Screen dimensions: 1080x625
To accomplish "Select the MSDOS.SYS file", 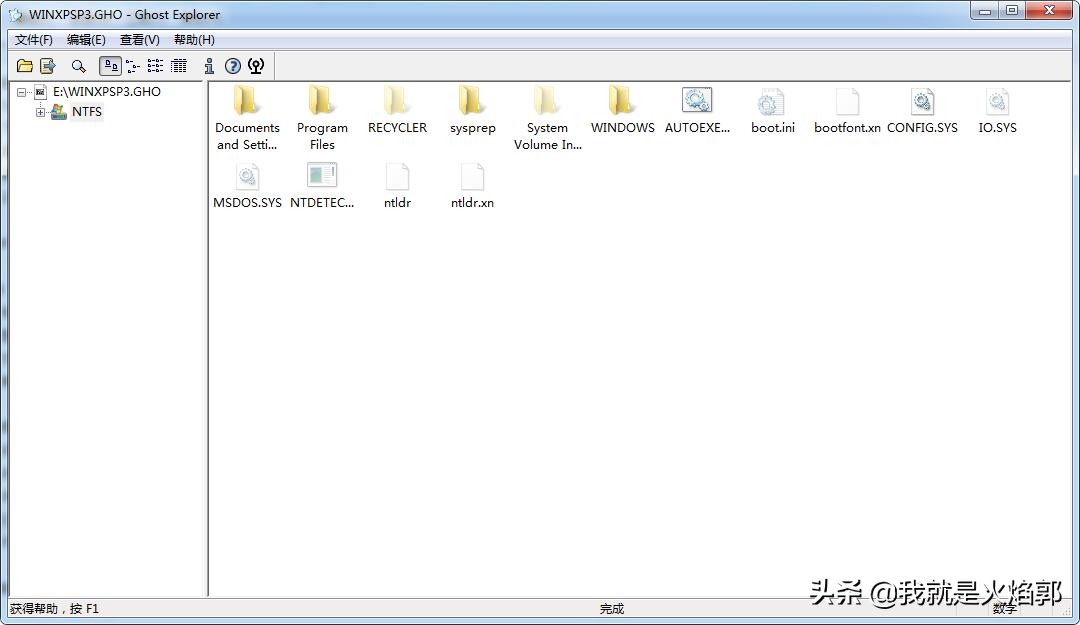I will click(x=247, y=185).
